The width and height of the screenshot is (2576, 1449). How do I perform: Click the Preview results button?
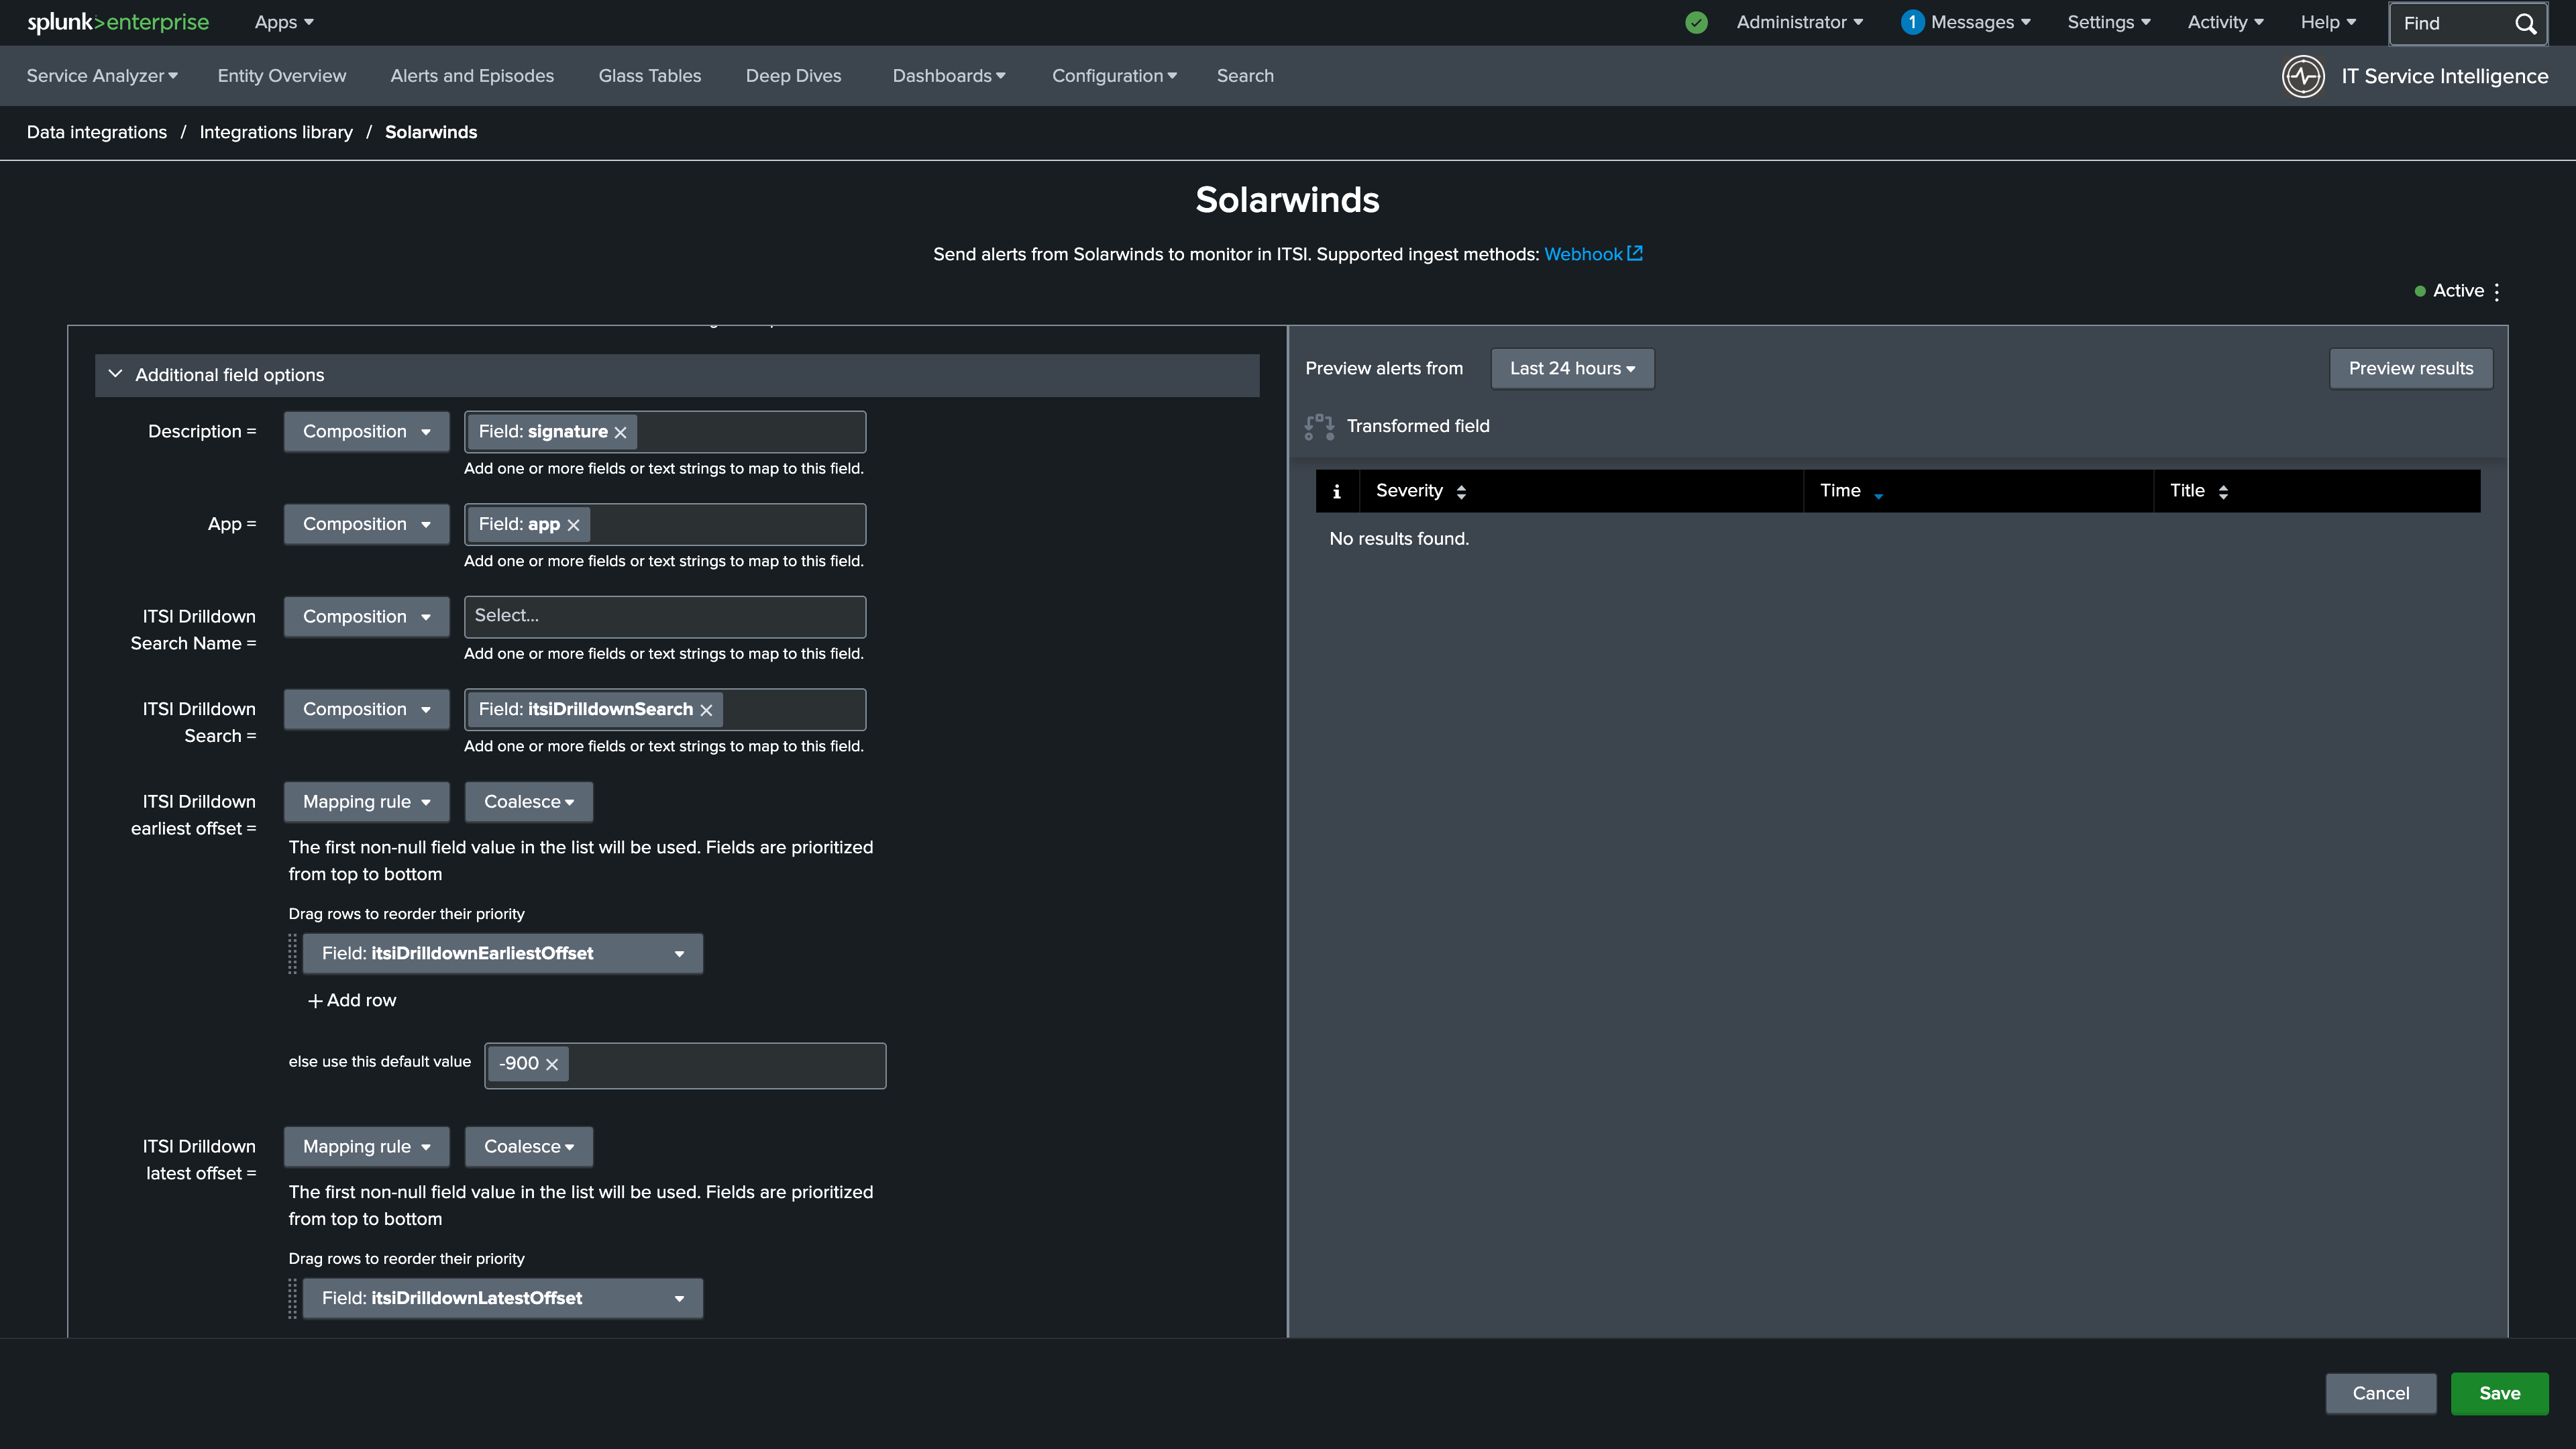click(2411, 368)
